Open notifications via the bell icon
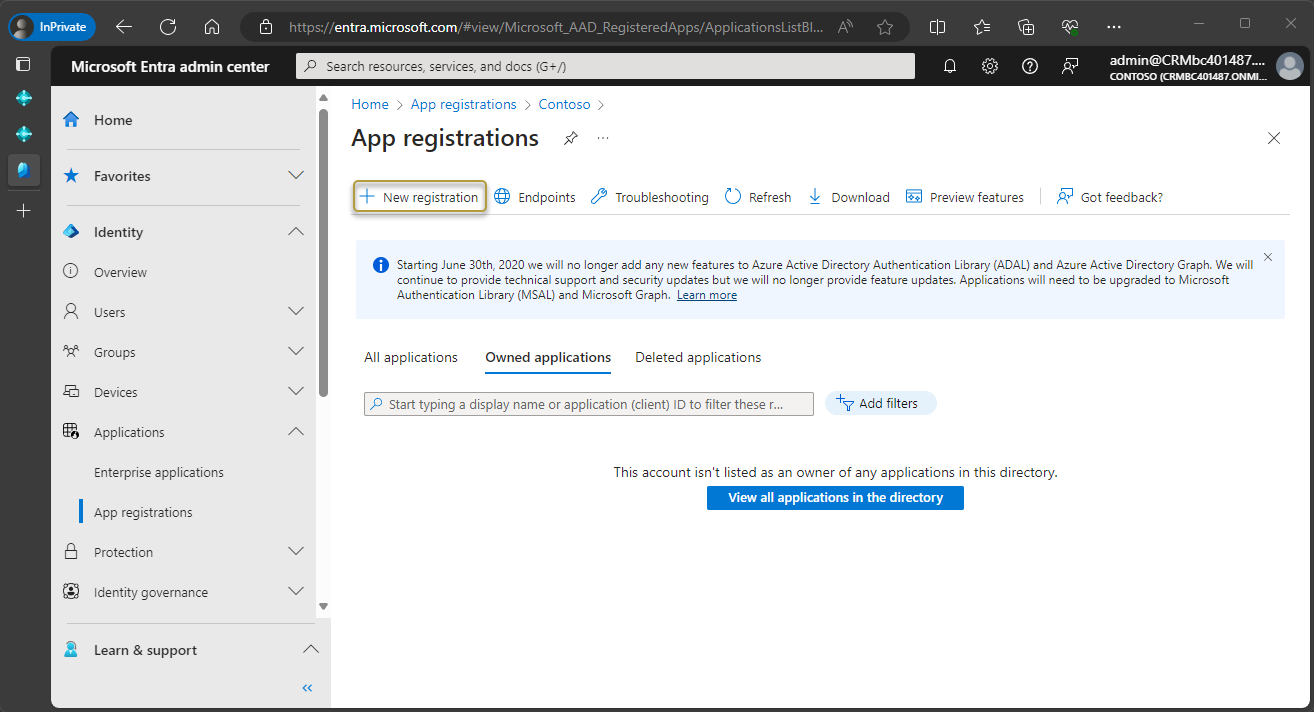 [949, 65]
